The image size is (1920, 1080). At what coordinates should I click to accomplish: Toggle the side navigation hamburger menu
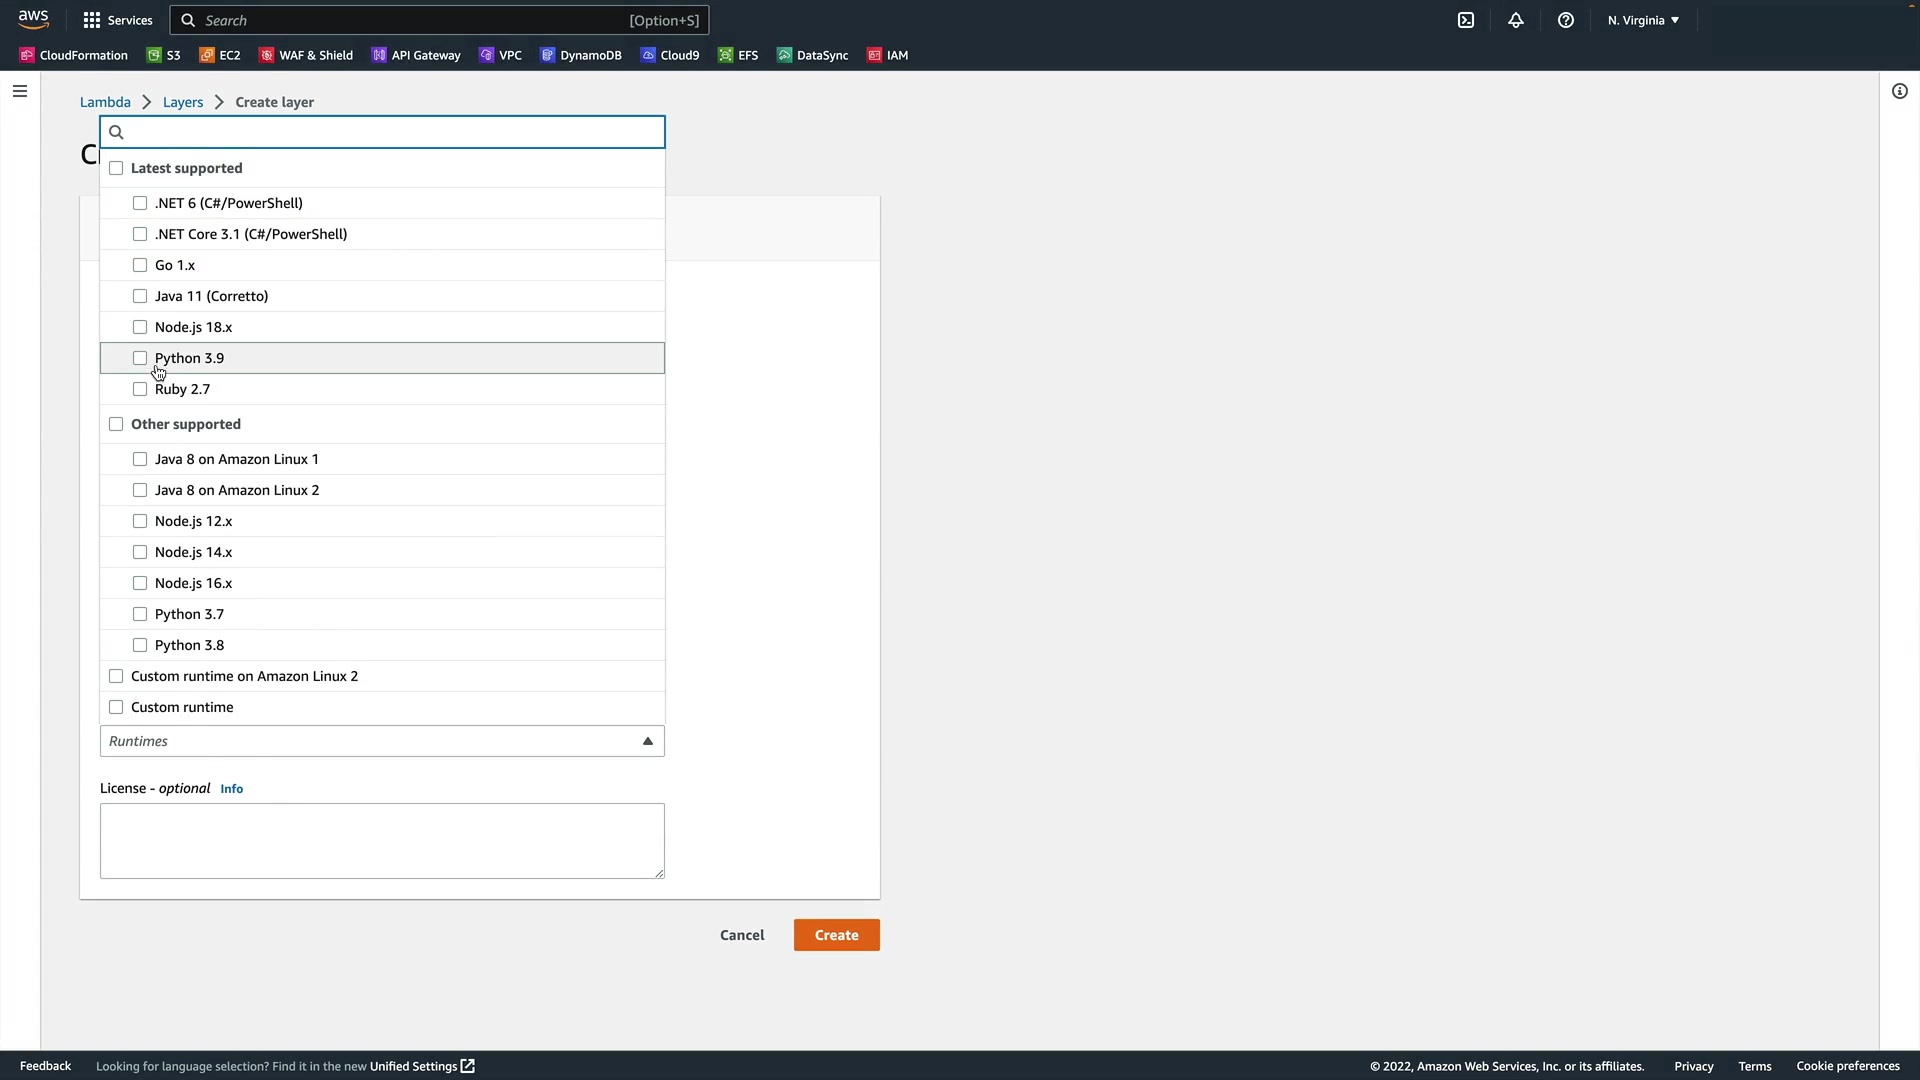point(20,91)
